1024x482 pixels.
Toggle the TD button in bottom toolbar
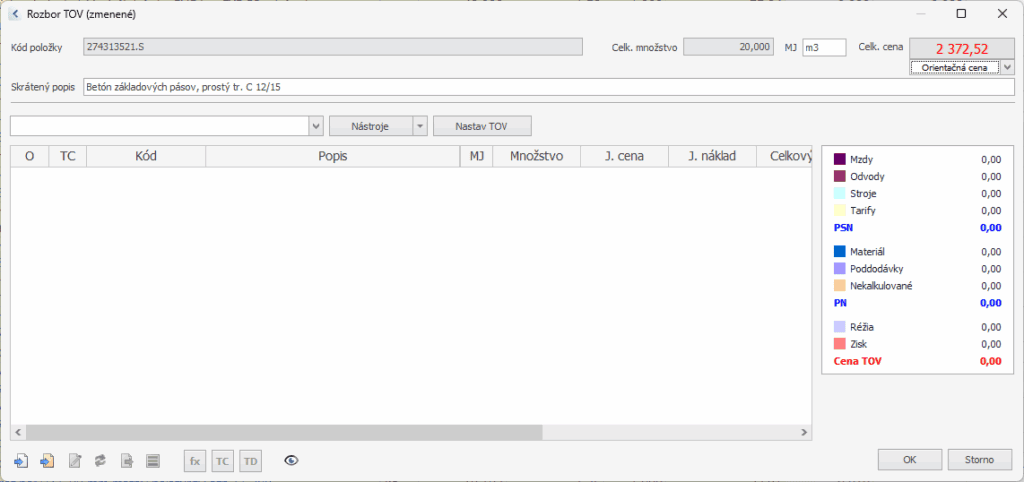pyautogui.click(x=250, y=460)
